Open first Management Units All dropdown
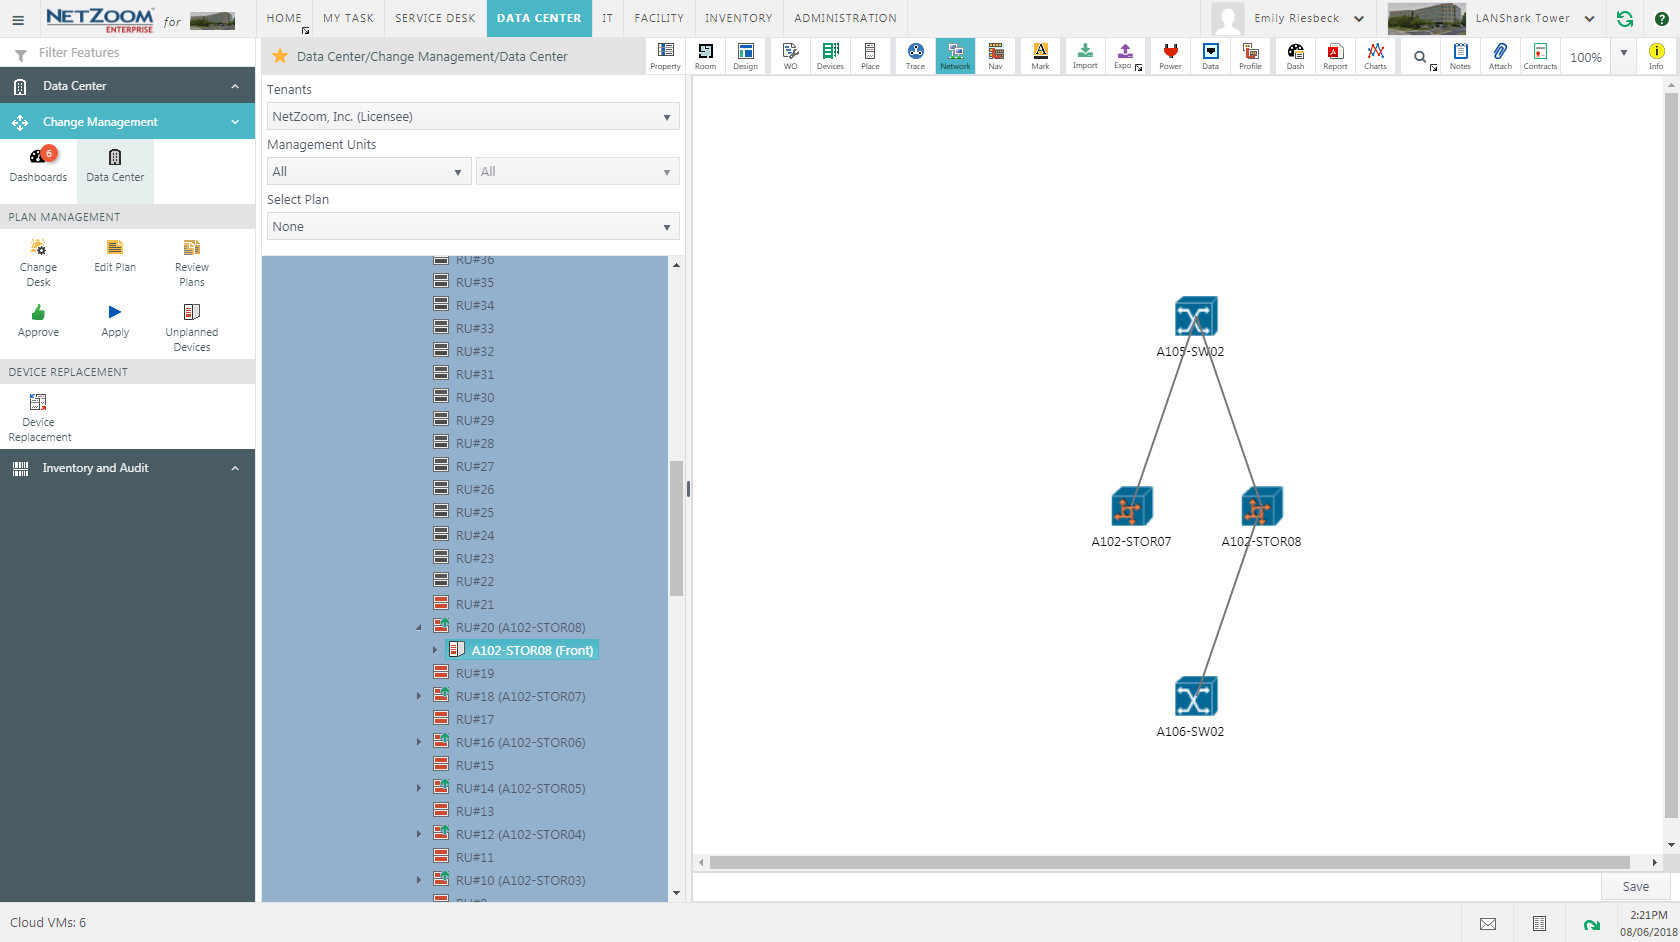This screenshot has height=942, width=1680. point(369,172)
